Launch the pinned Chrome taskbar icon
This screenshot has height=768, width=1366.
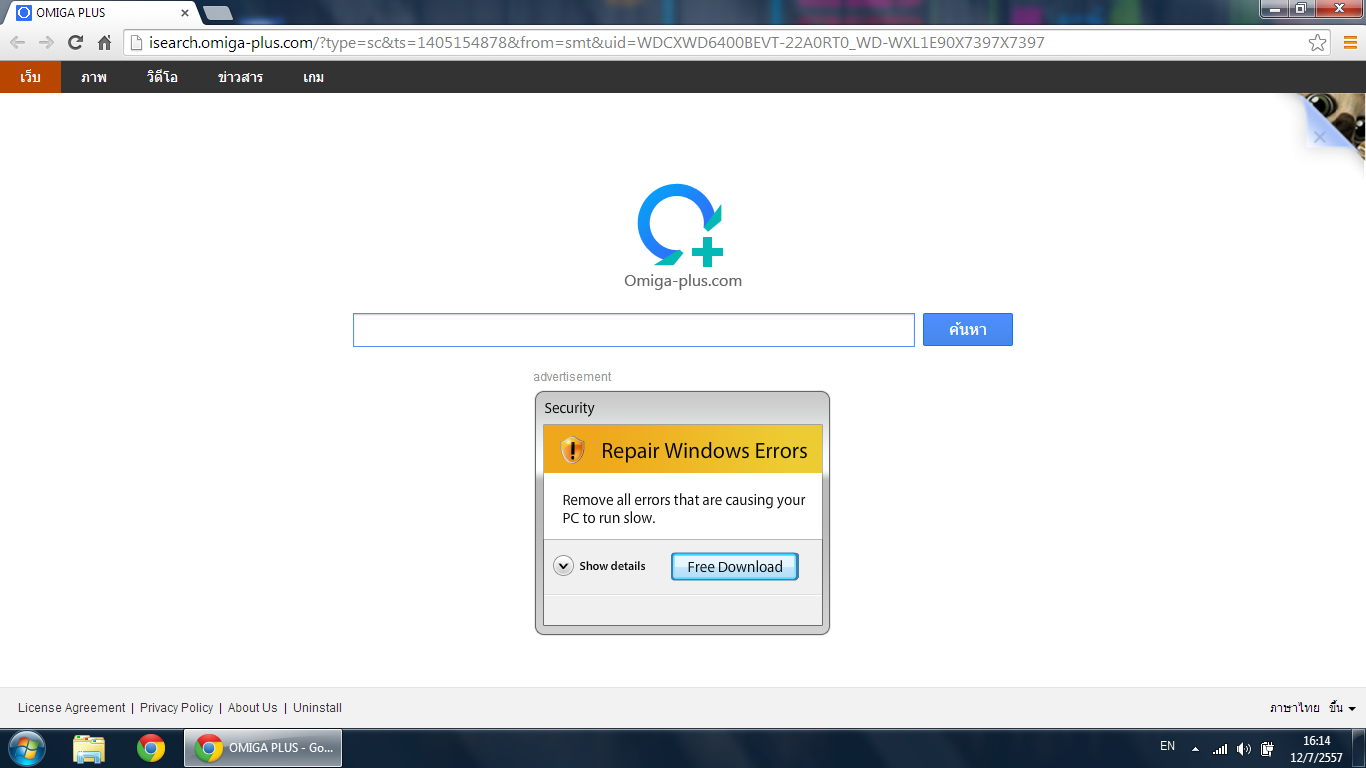pos(151,748)
